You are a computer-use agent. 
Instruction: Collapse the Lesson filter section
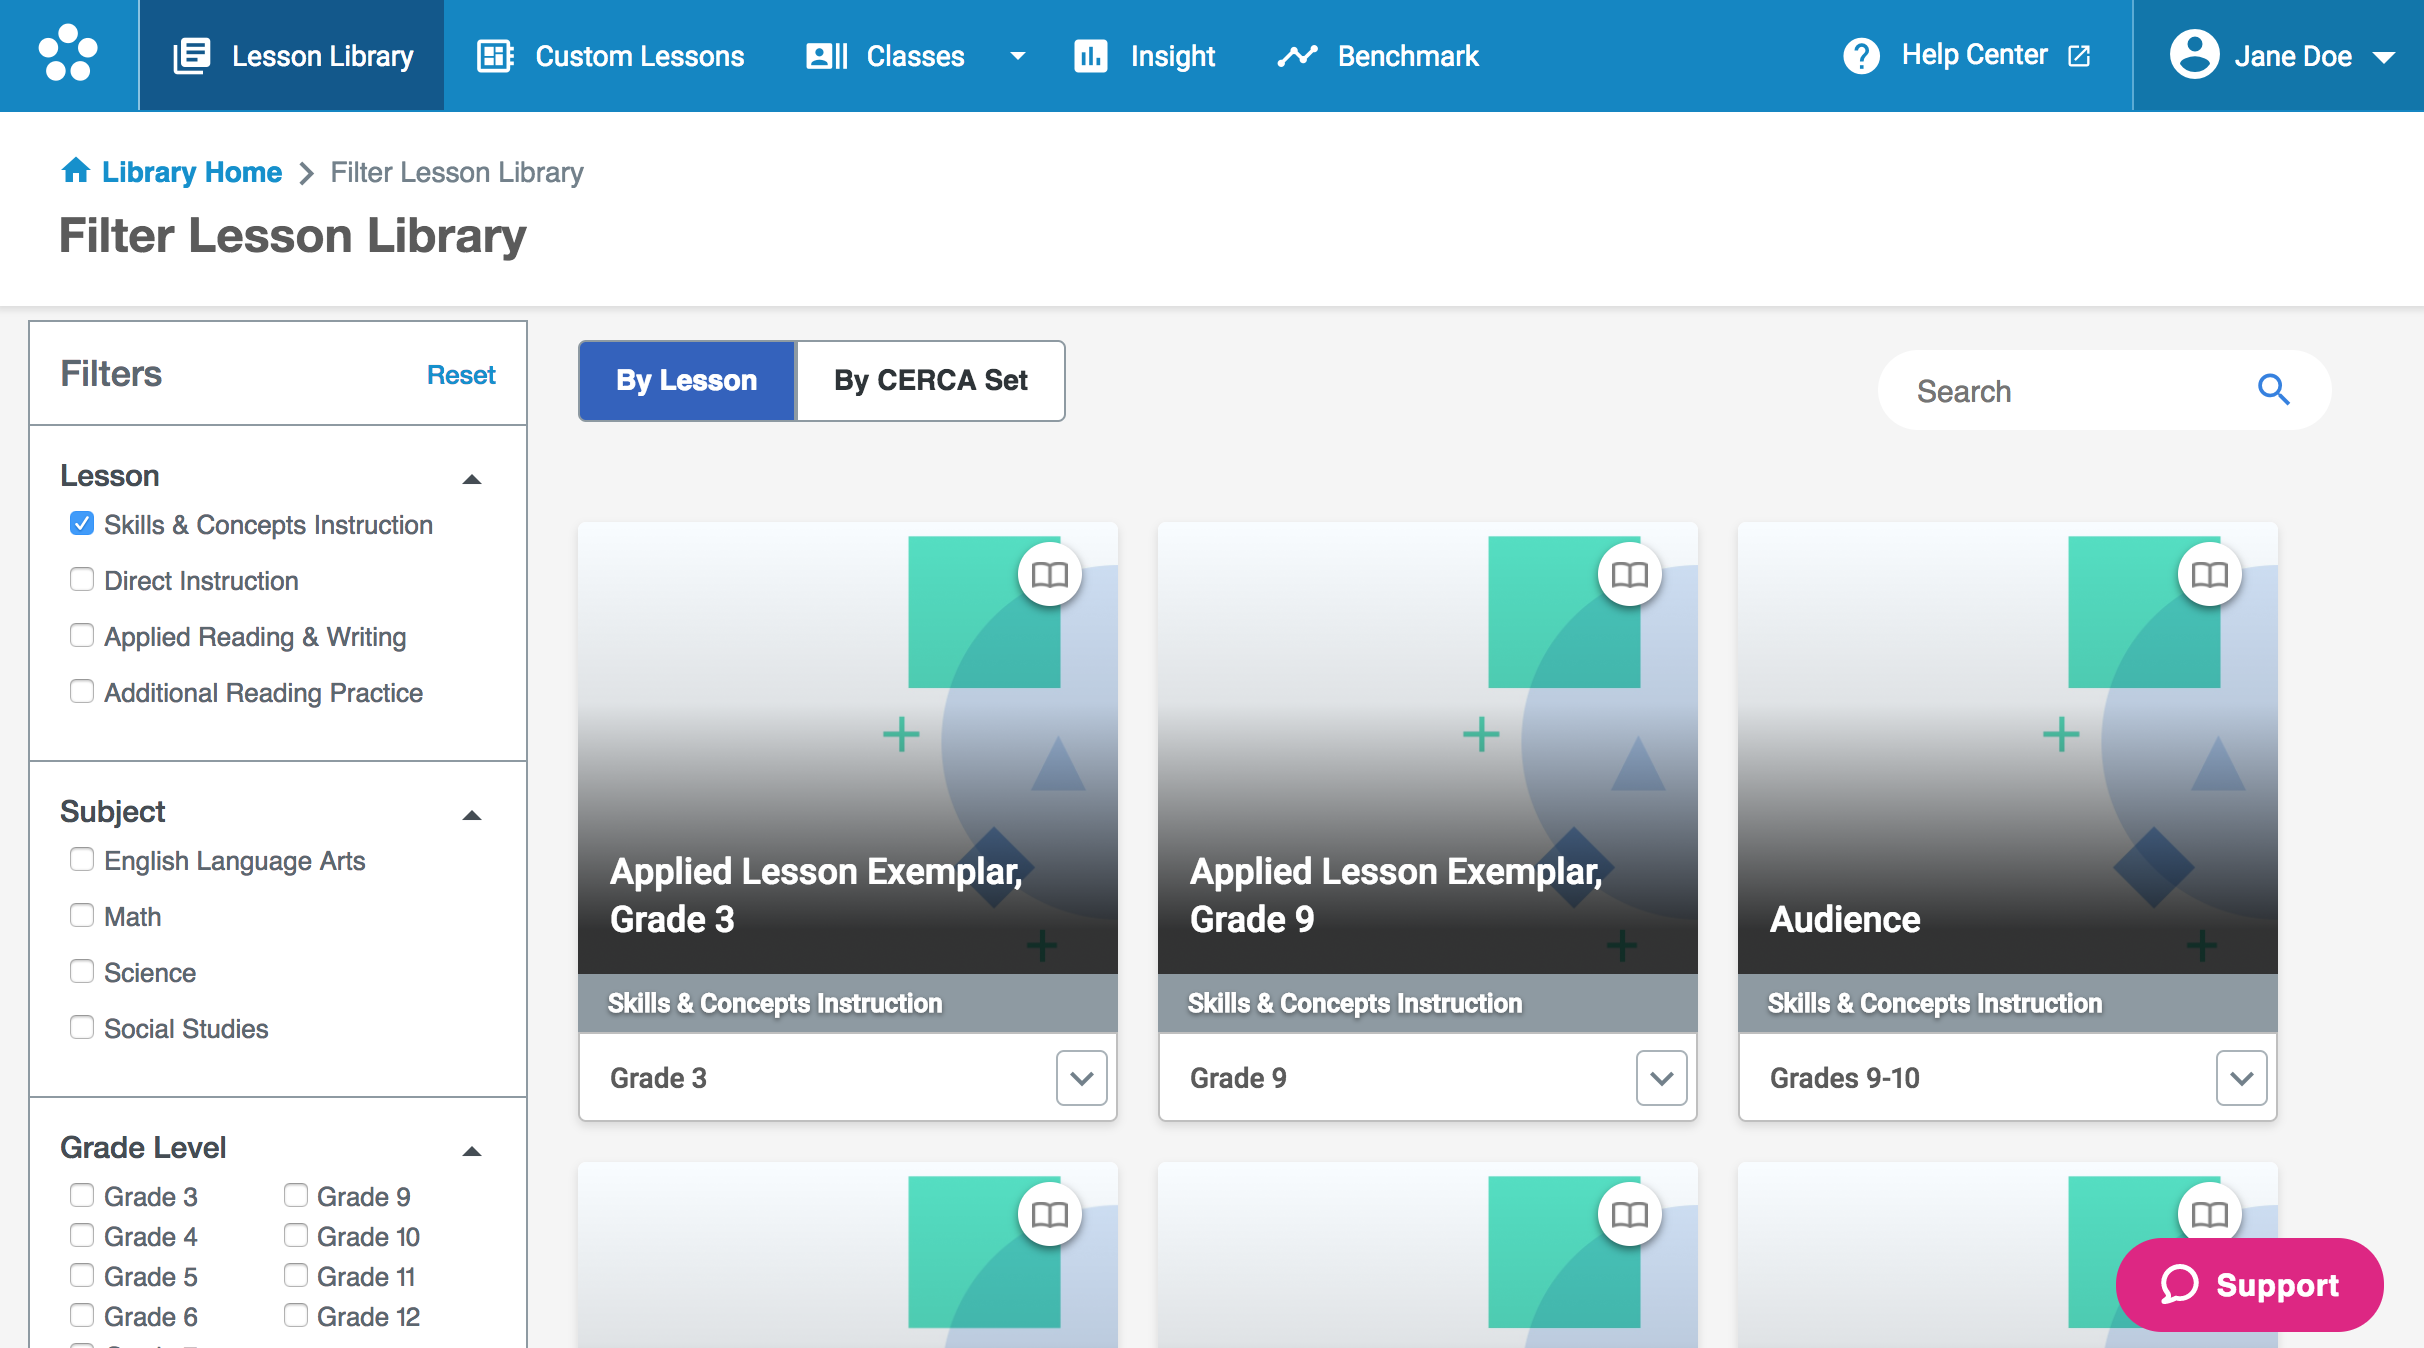(472, 479)
